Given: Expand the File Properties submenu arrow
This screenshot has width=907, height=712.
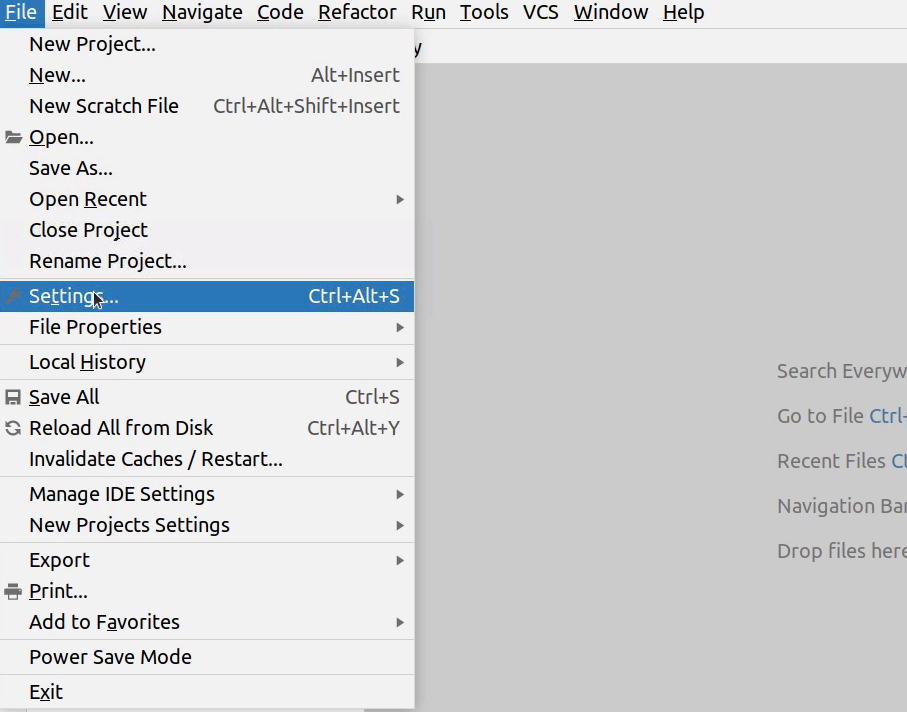Looking at the screenshot, I should (400, 327).
